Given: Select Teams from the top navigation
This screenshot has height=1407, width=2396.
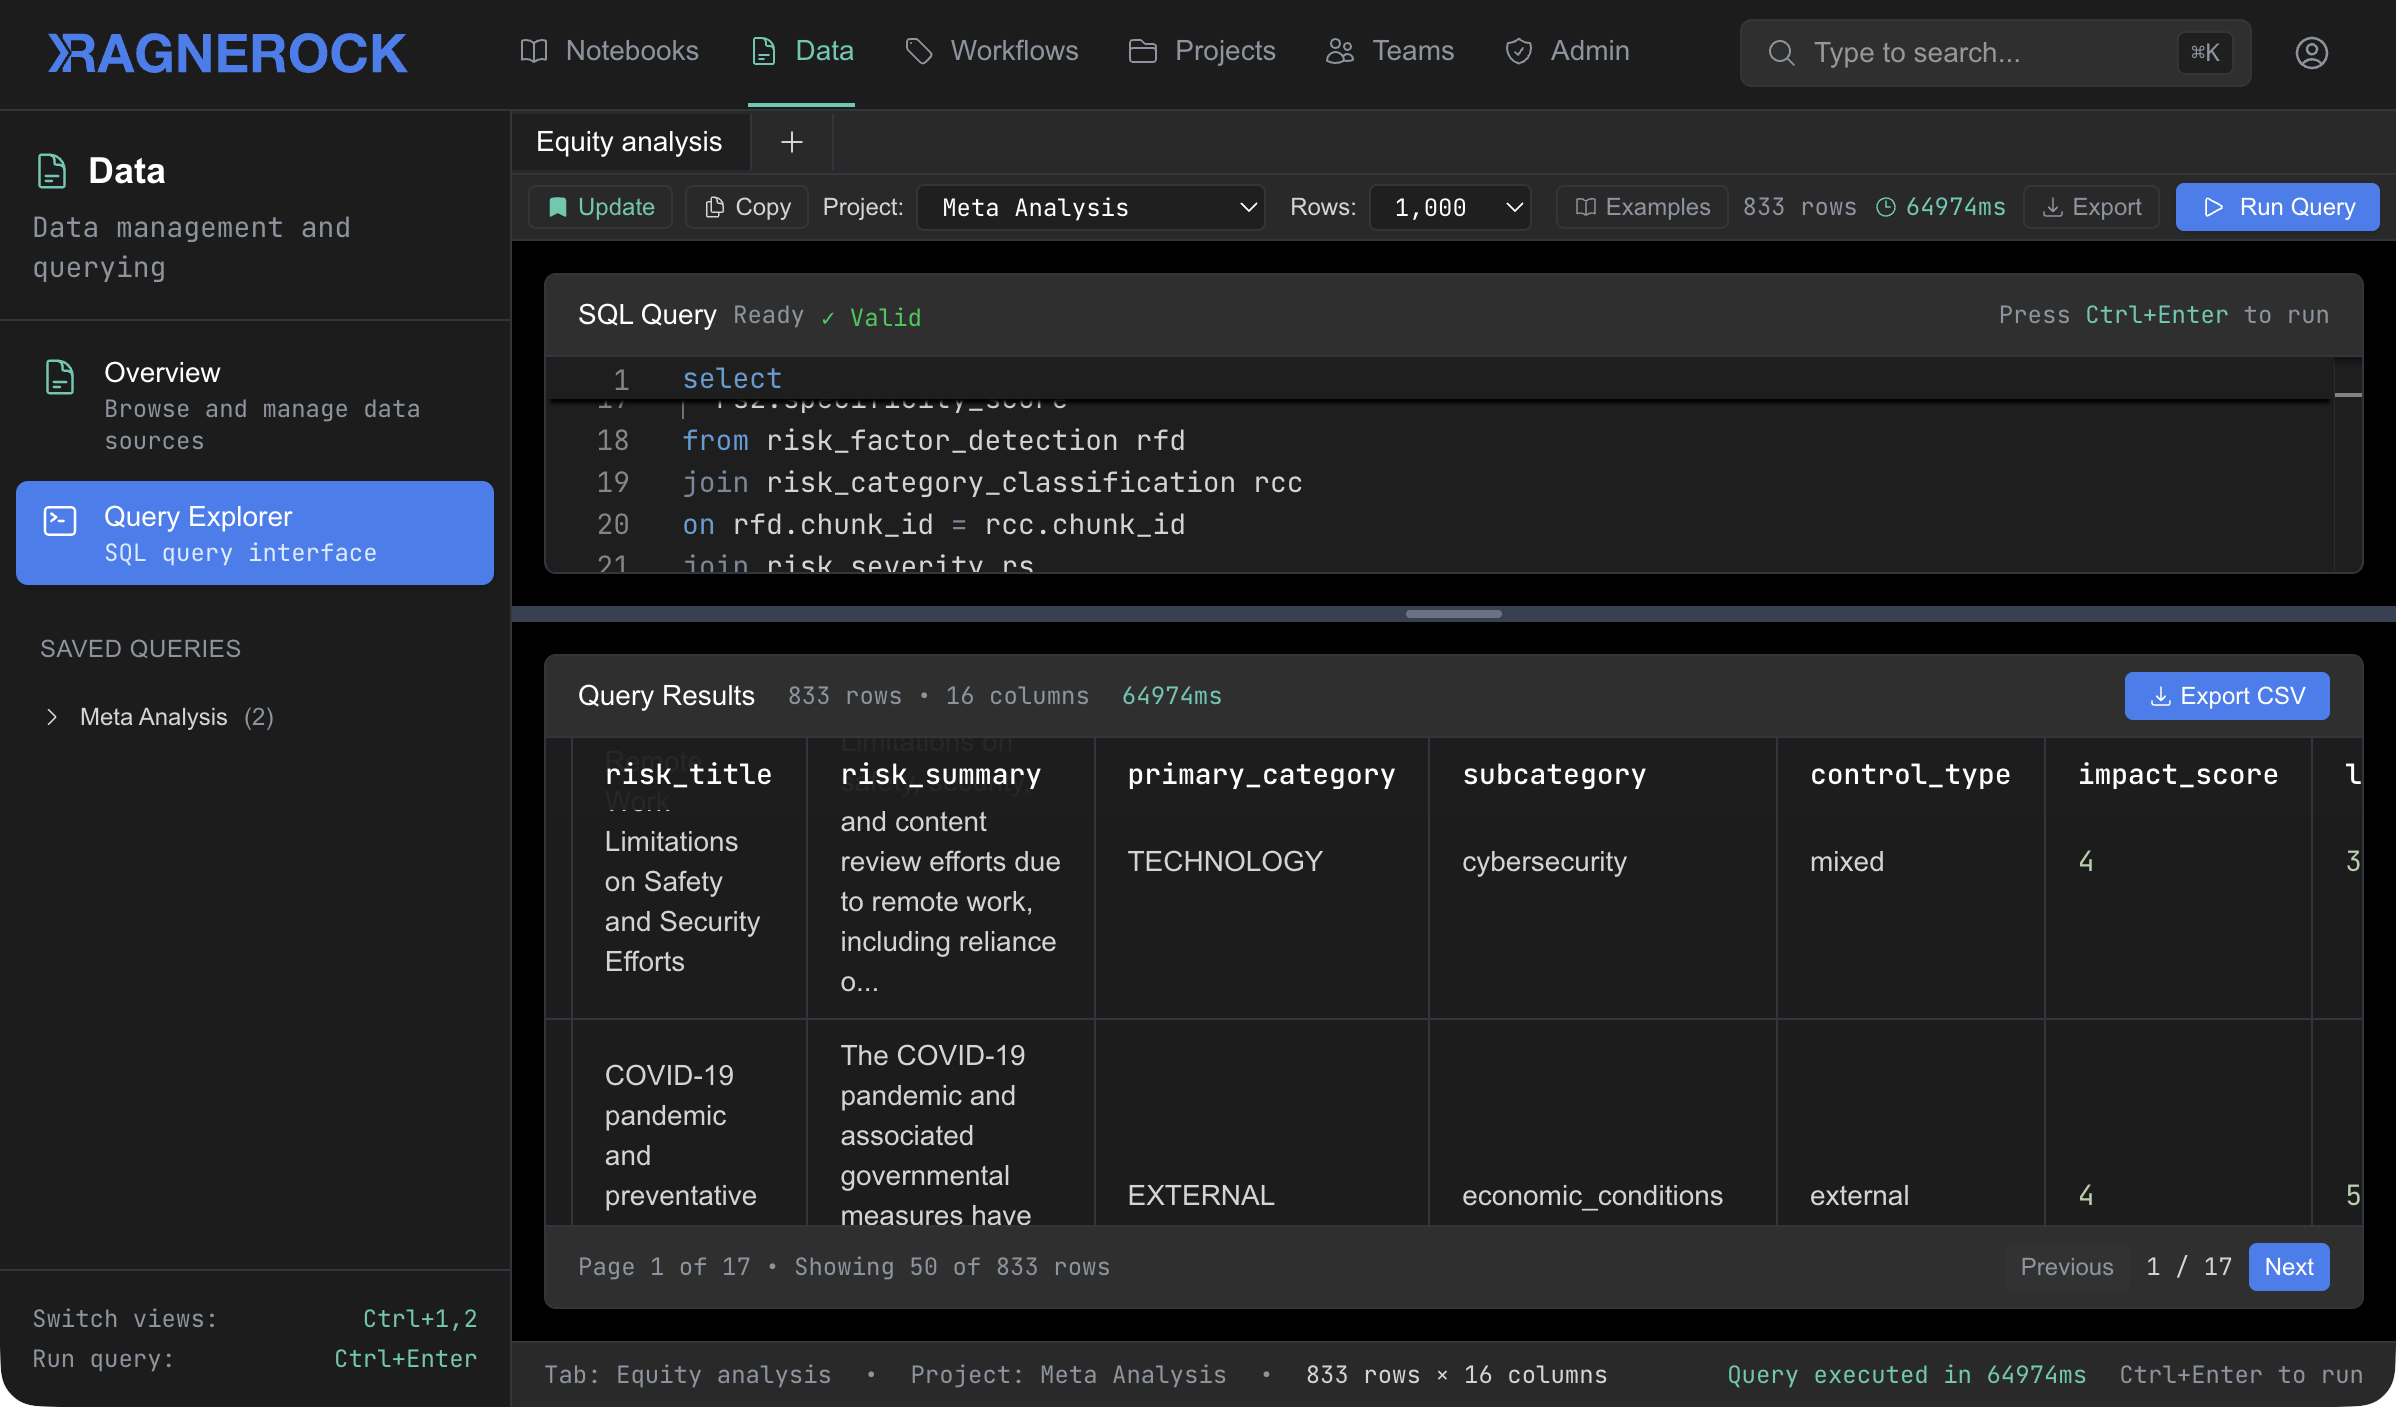Looking at the screenshot, I should click(1389, 50).
